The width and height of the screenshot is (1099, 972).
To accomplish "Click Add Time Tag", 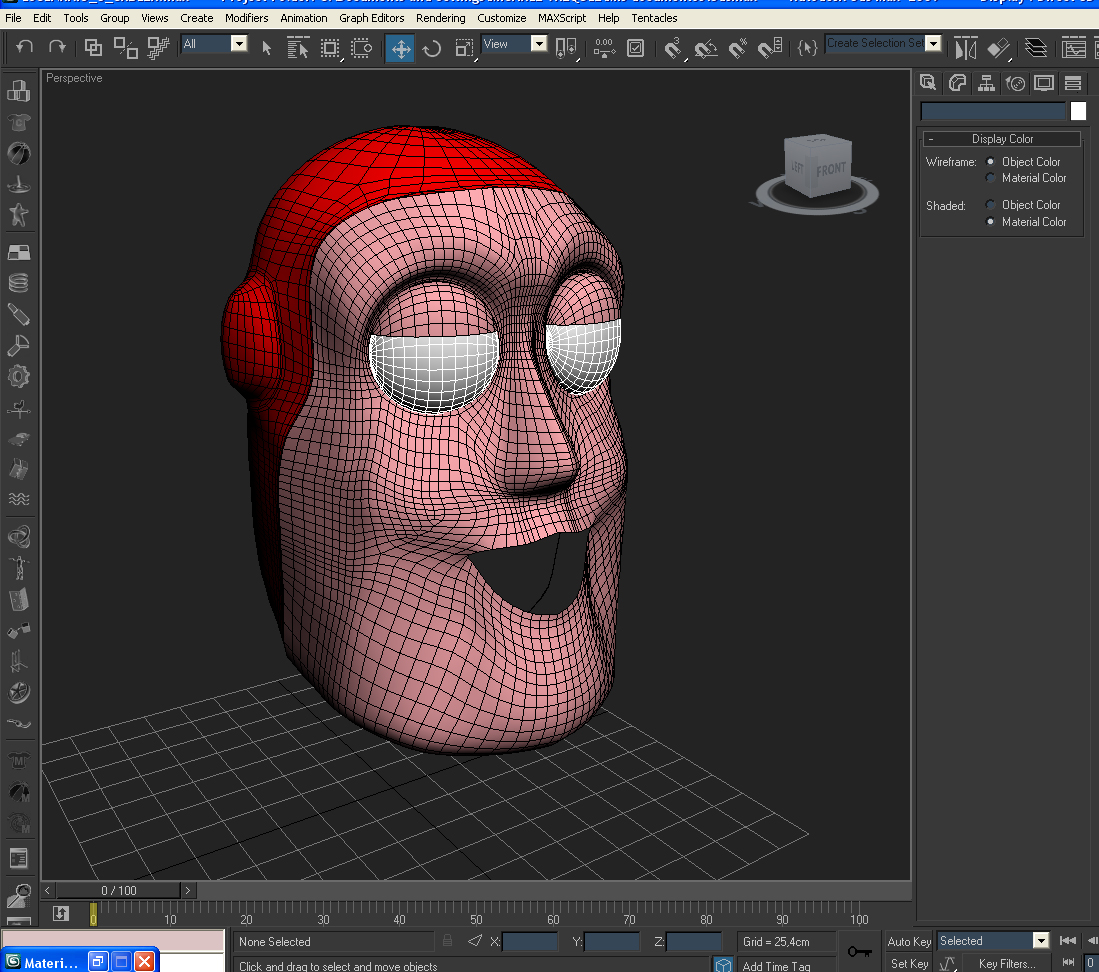I will pyautogui.click(x=776, y=966).
